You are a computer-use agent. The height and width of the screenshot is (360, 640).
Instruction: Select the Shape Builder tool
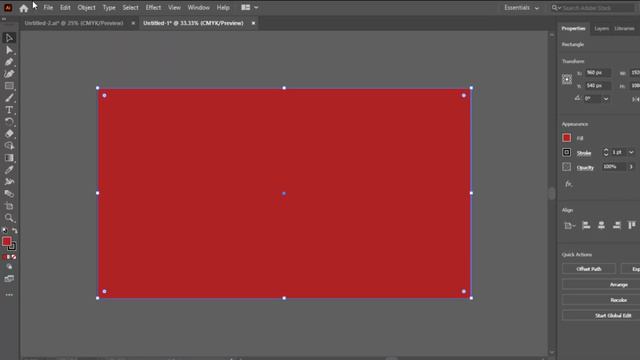coord(9,146)
